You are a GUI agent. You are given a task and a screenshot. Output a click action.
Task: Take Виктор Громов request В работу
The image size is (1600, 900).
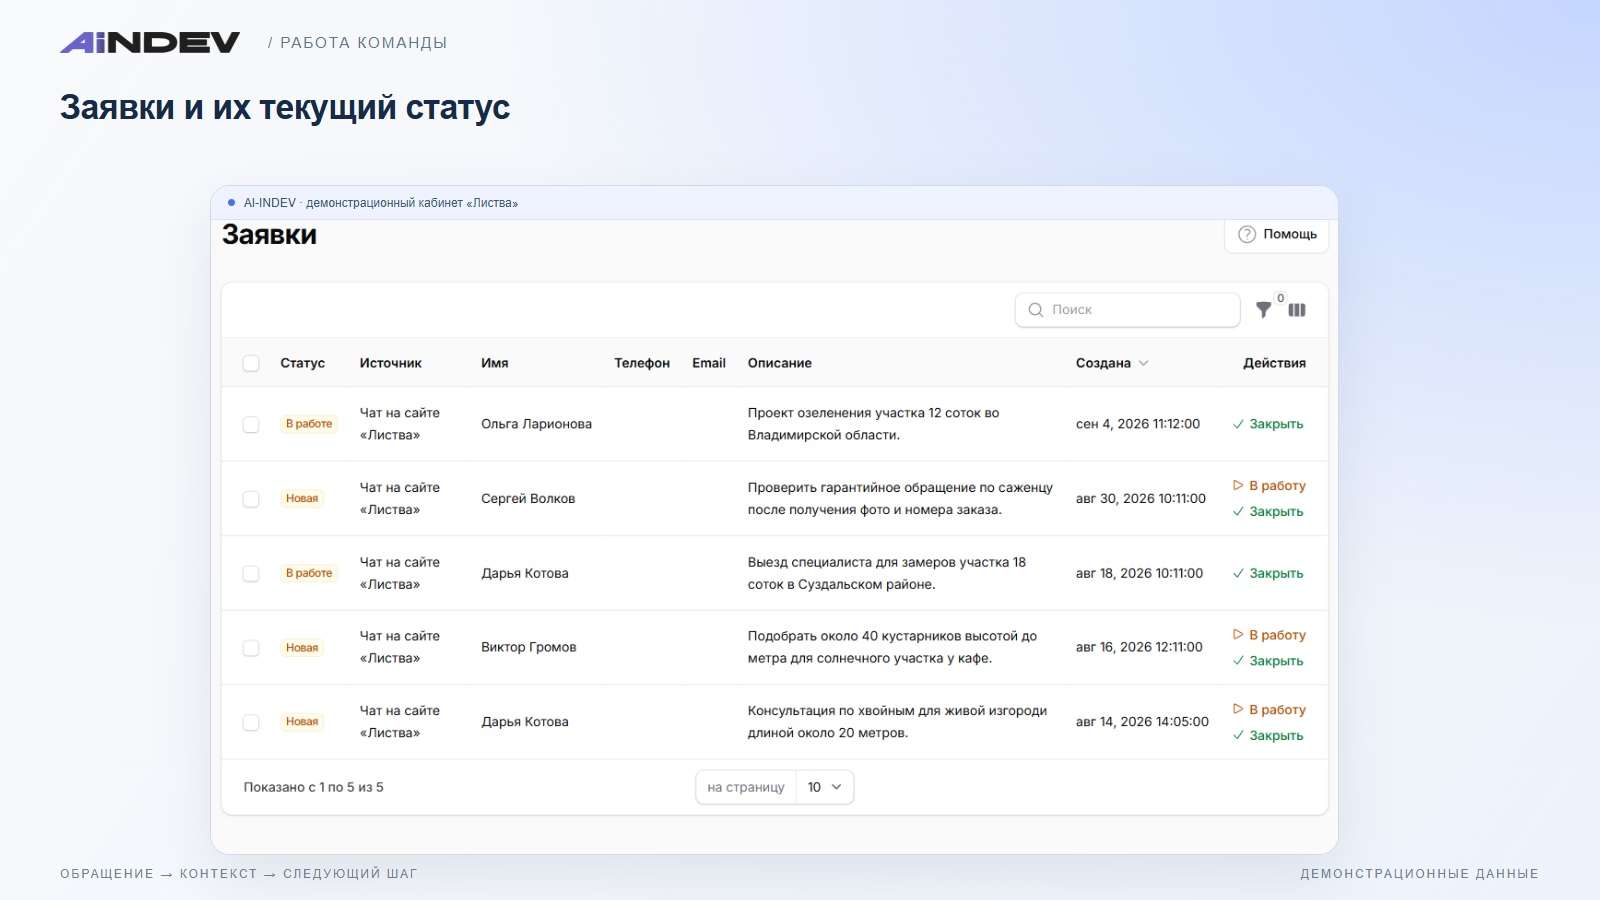click(1269, 635)
